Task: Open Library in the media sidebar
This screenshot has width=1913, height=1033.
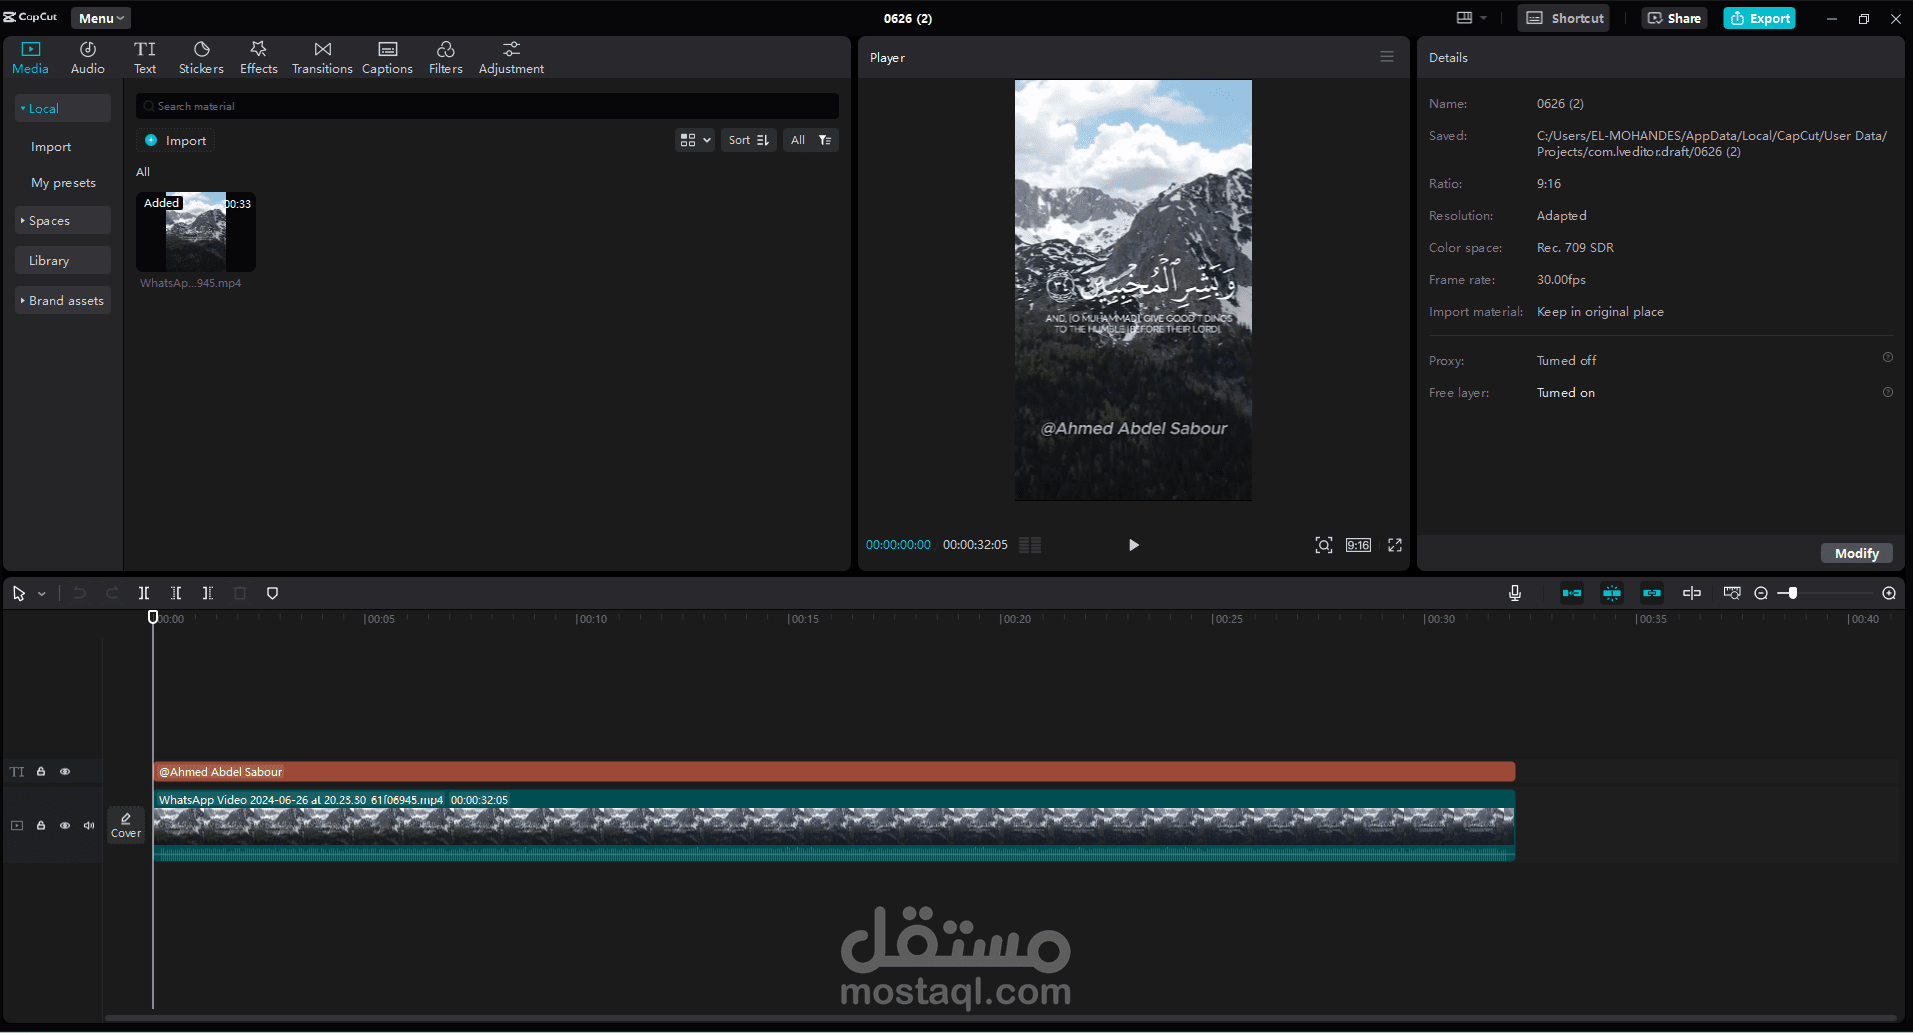Action: coord(63,260)
